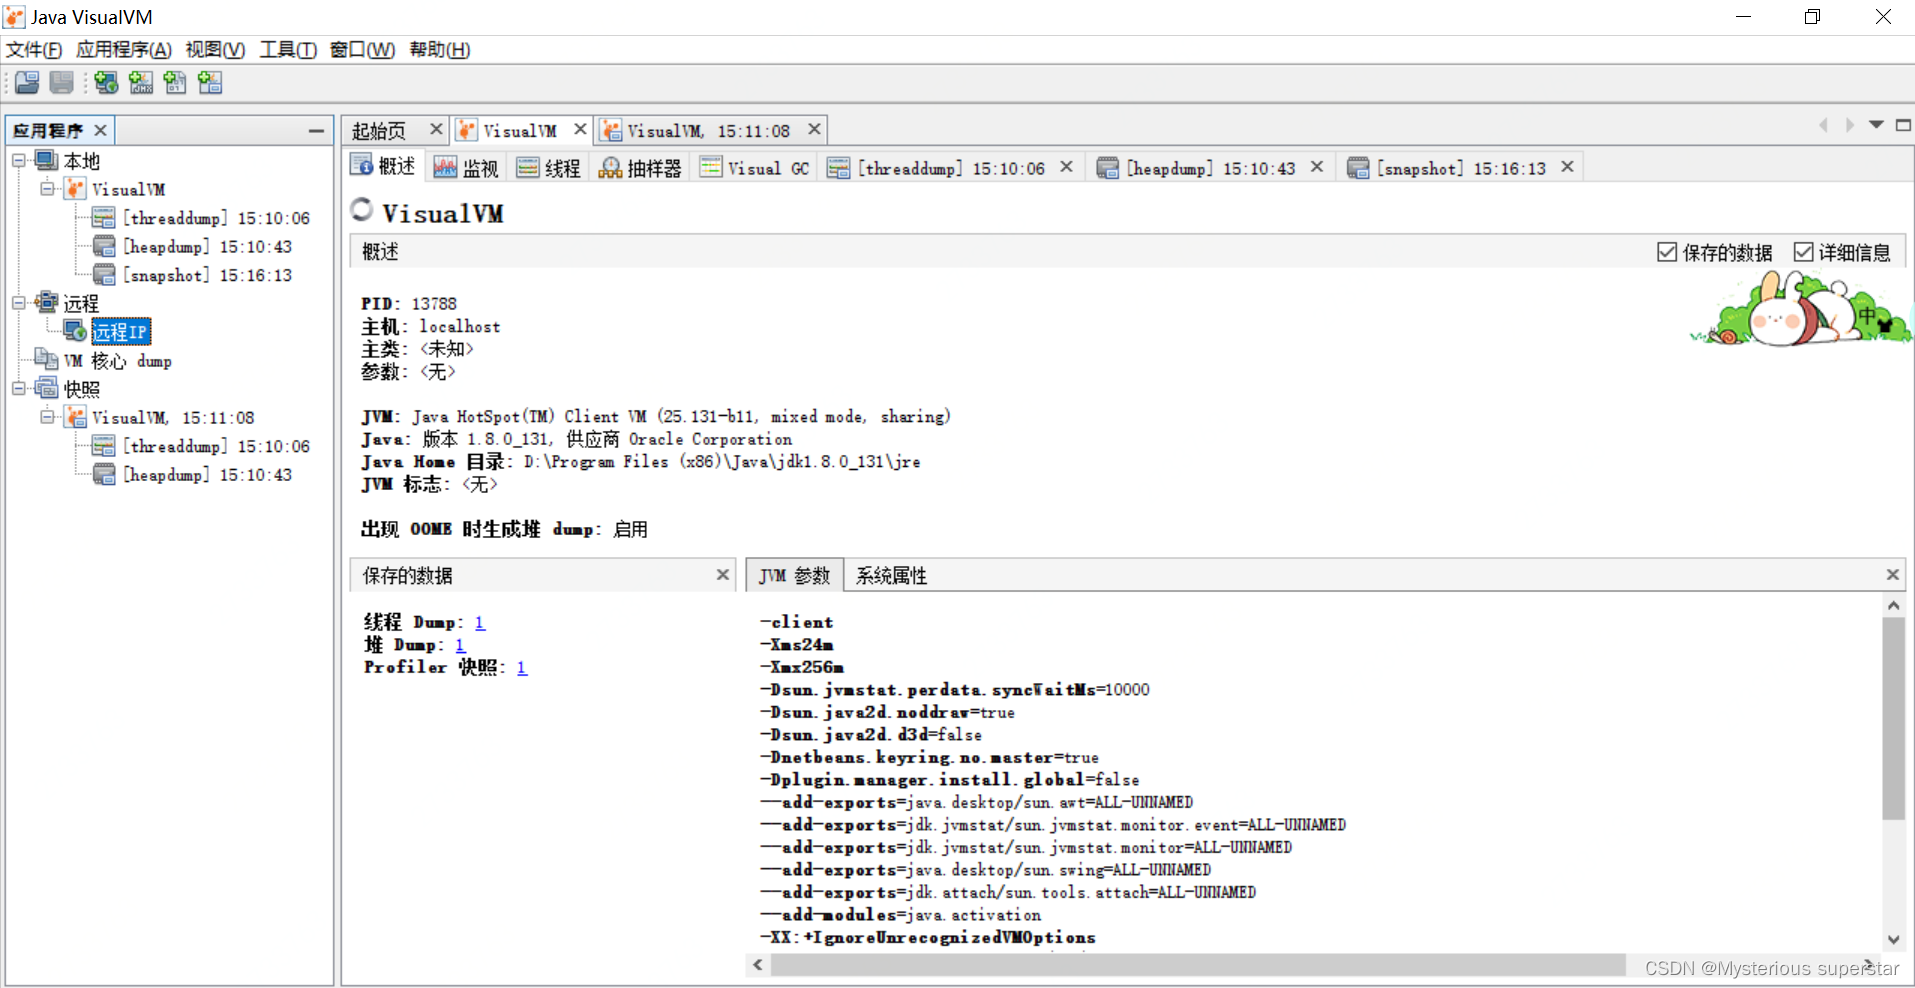
Task: Click the Add Application Snapshot toolbar icon
Action: pyautogui.click(x=210, y=83)
